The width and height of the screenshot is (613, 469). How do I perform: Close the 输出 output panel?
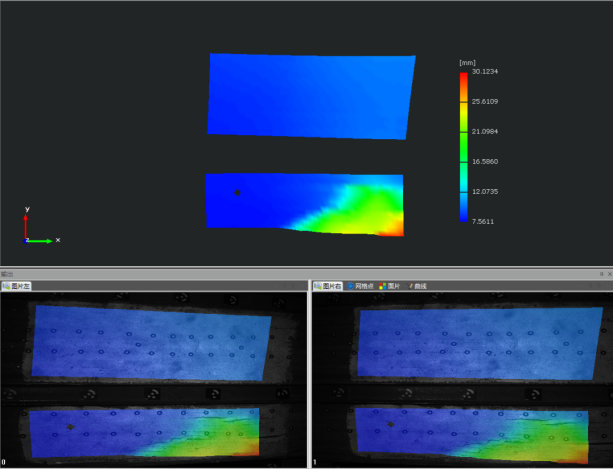coord(608,273)
